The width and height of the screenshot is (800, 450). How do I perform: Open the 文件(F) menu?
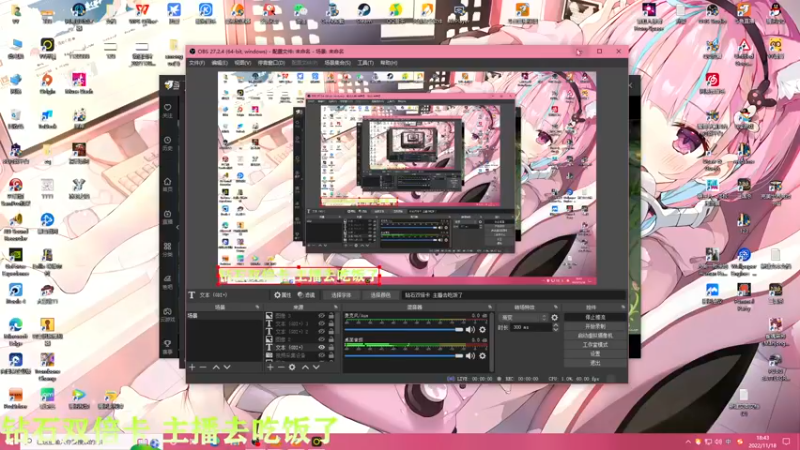(196, 63)
